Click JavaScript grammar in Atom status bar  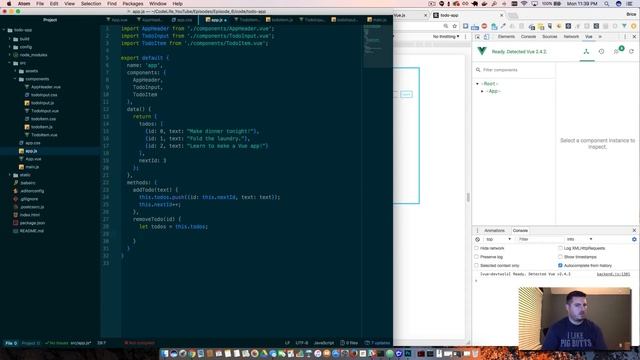tap(324, 343)
